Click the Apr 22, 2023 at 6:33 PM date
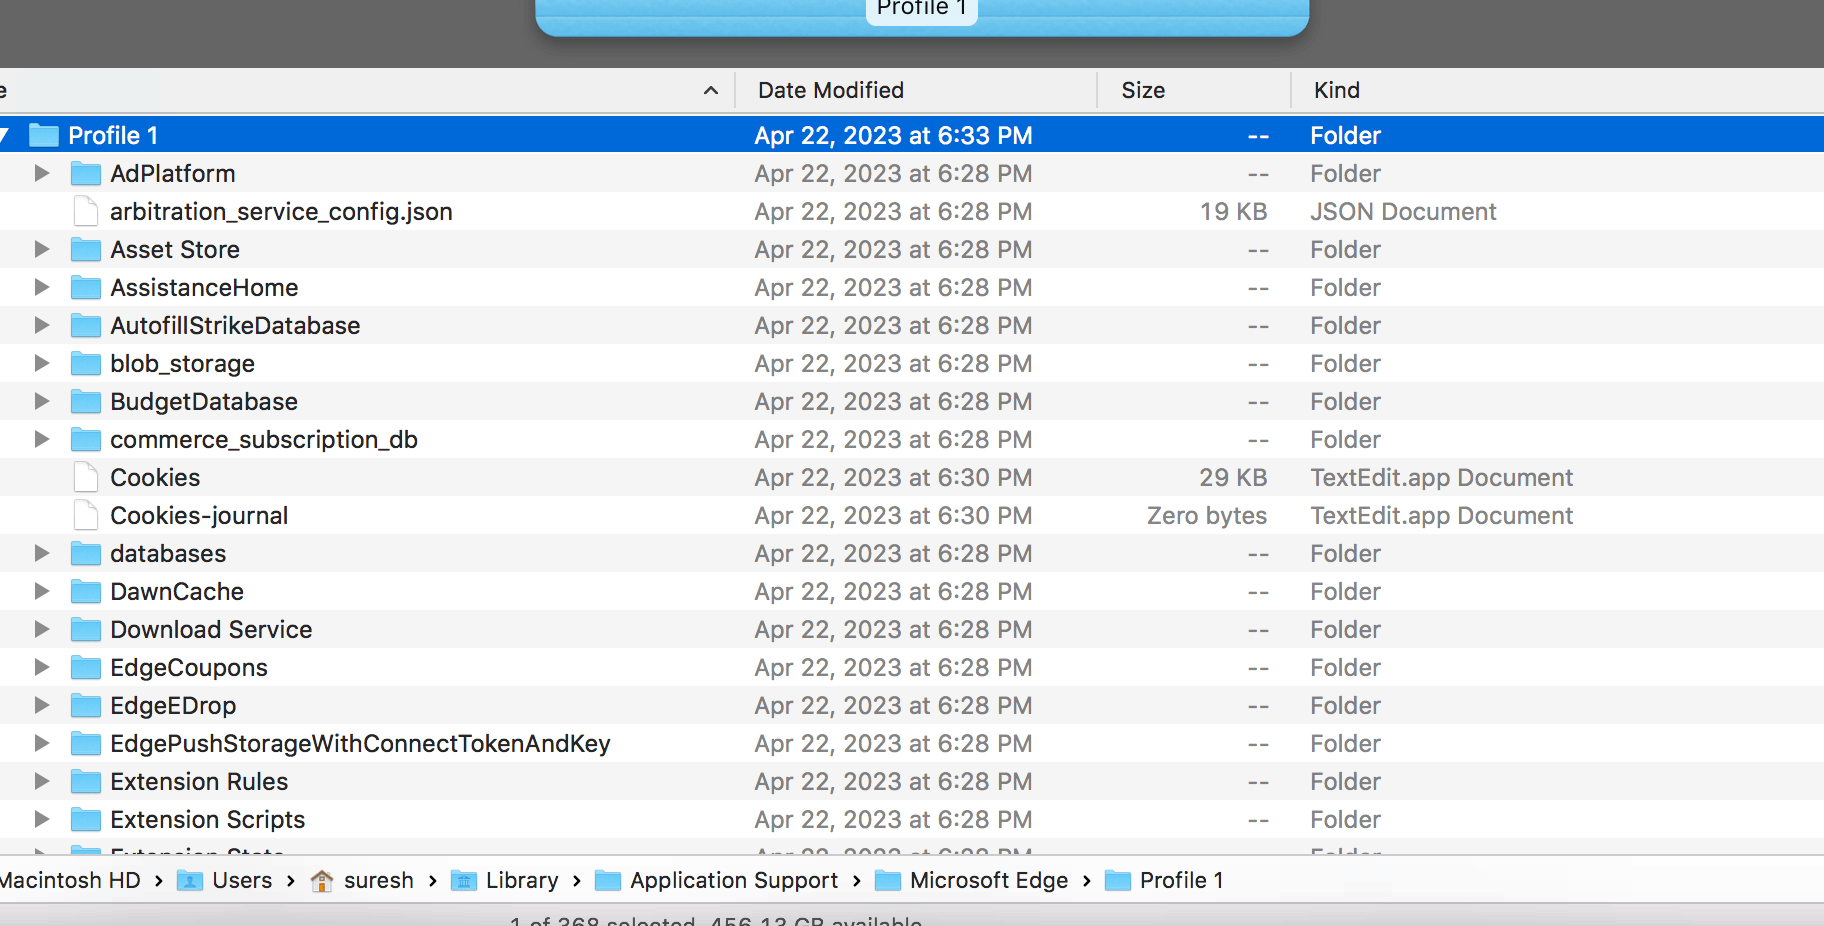 [x=893, y=136]
